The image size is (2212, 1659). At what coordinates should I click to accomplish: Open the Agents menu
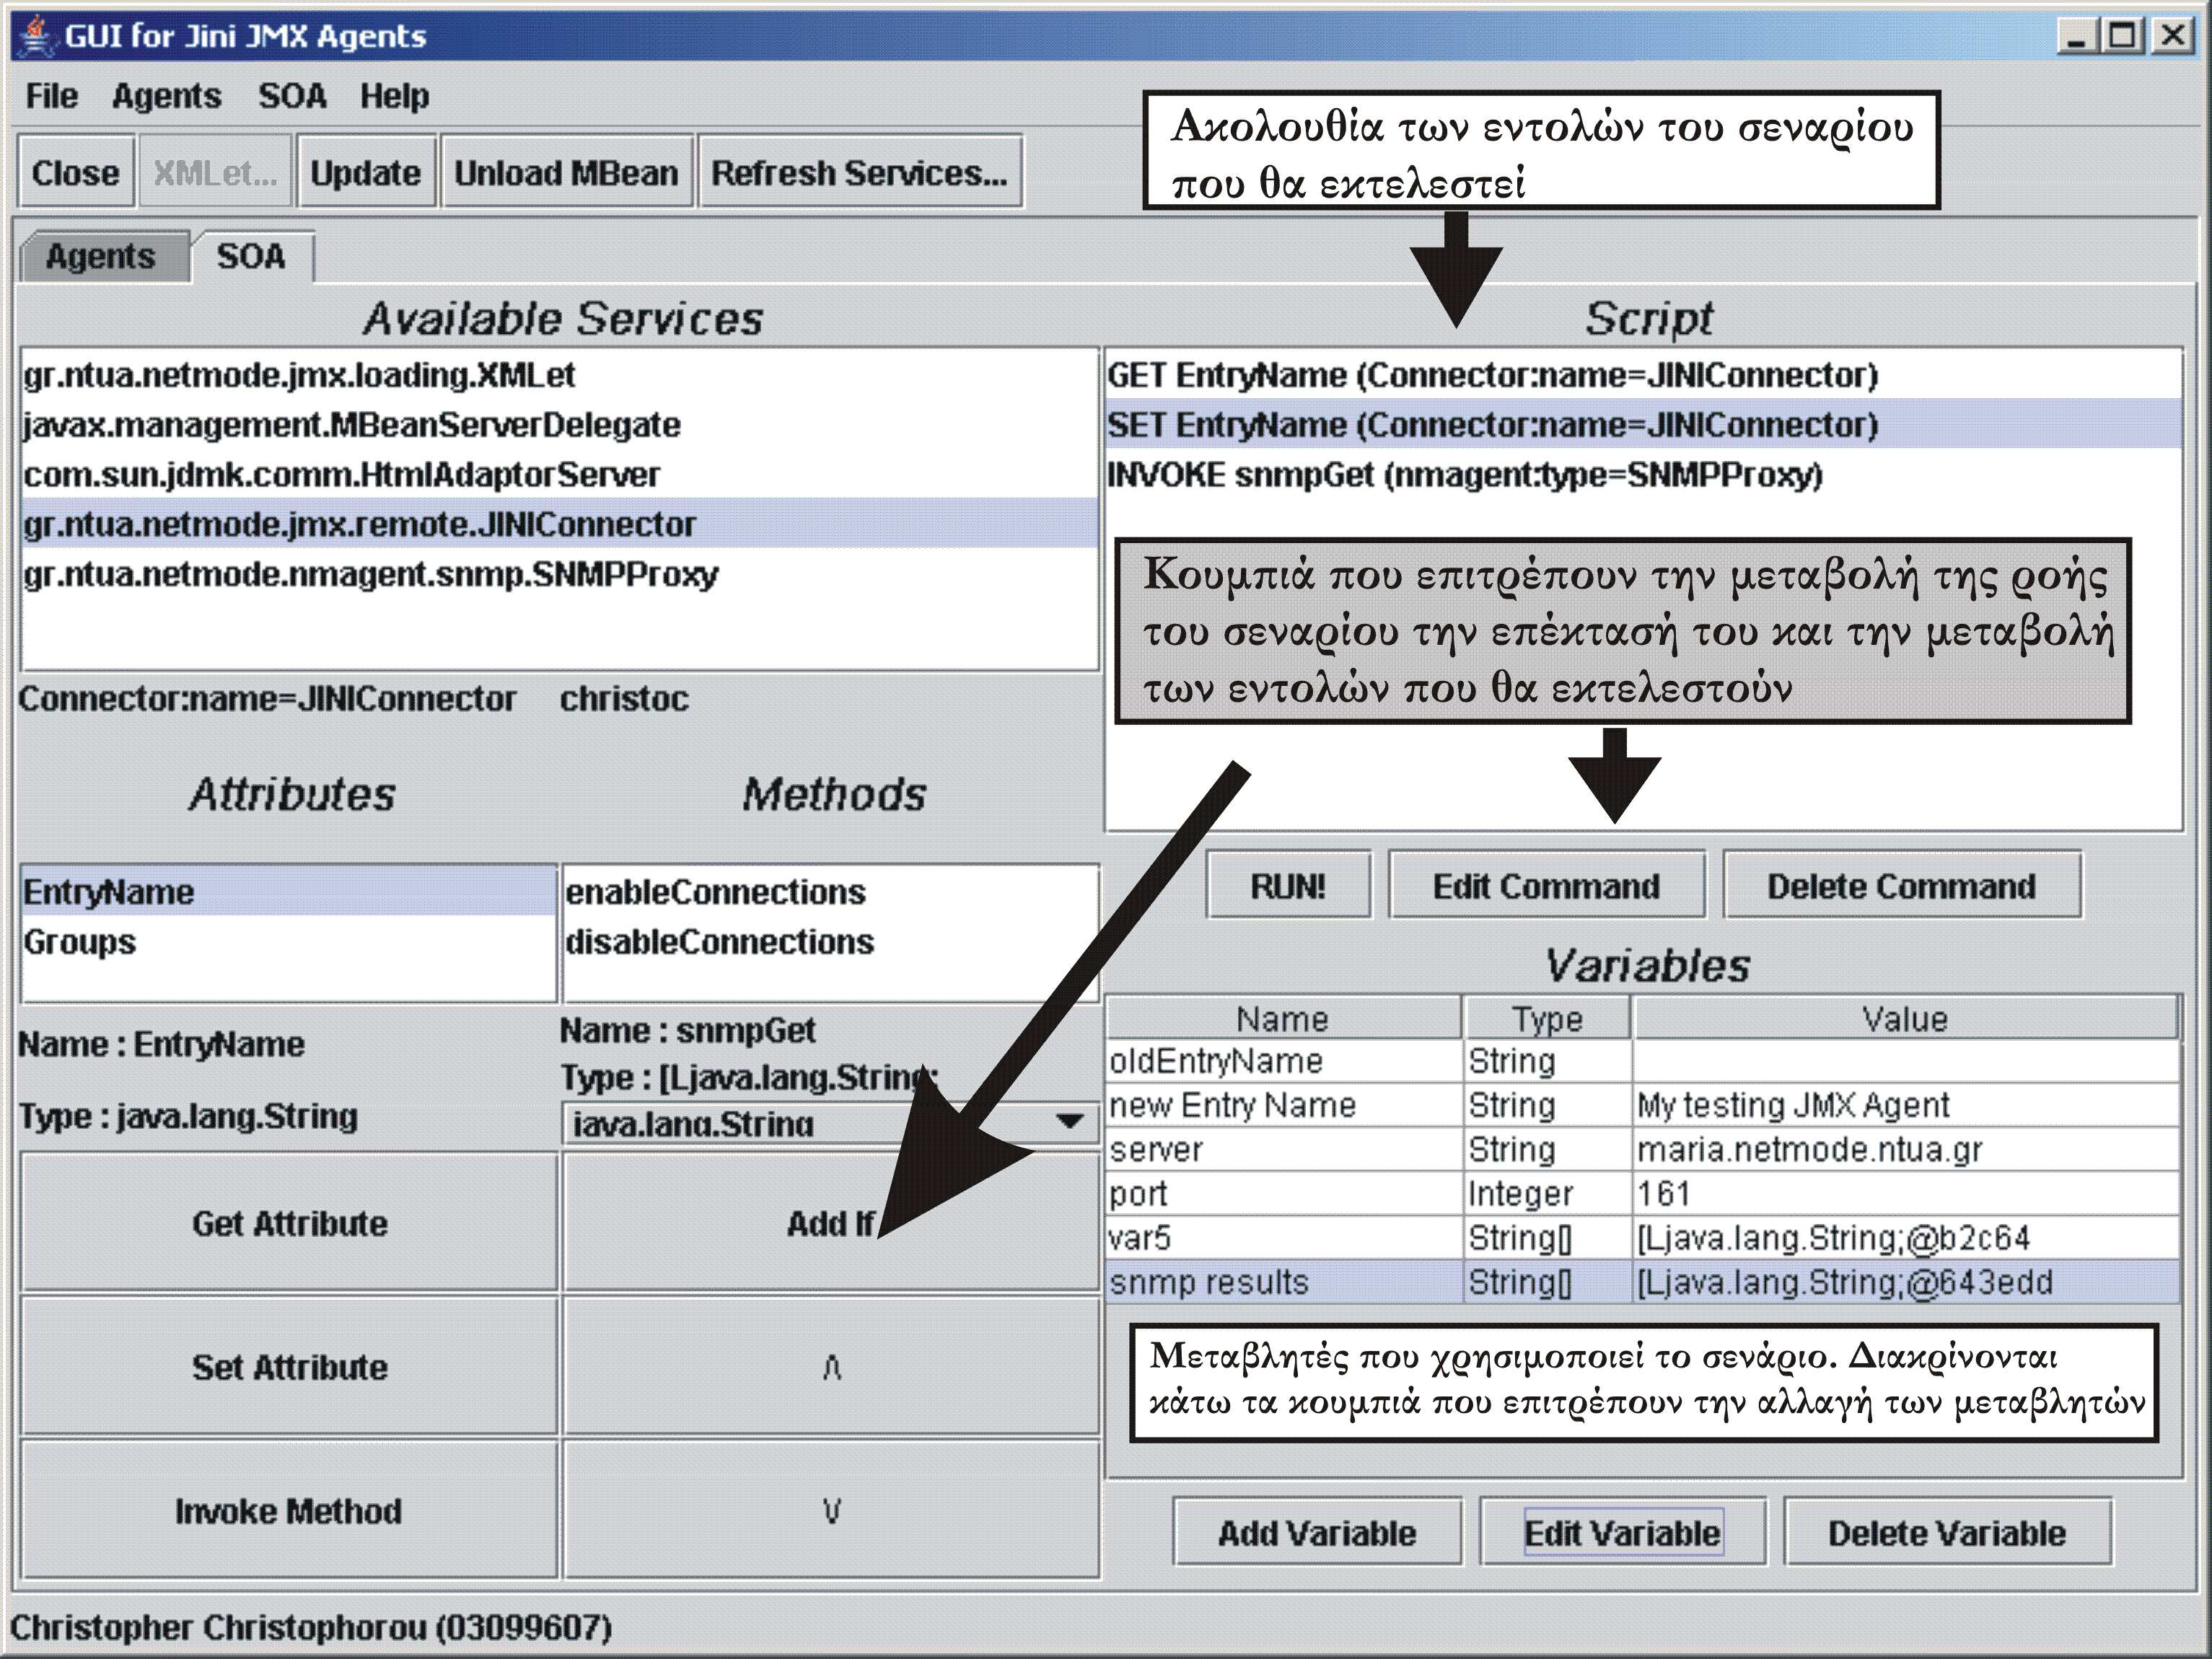click(167, 96)
